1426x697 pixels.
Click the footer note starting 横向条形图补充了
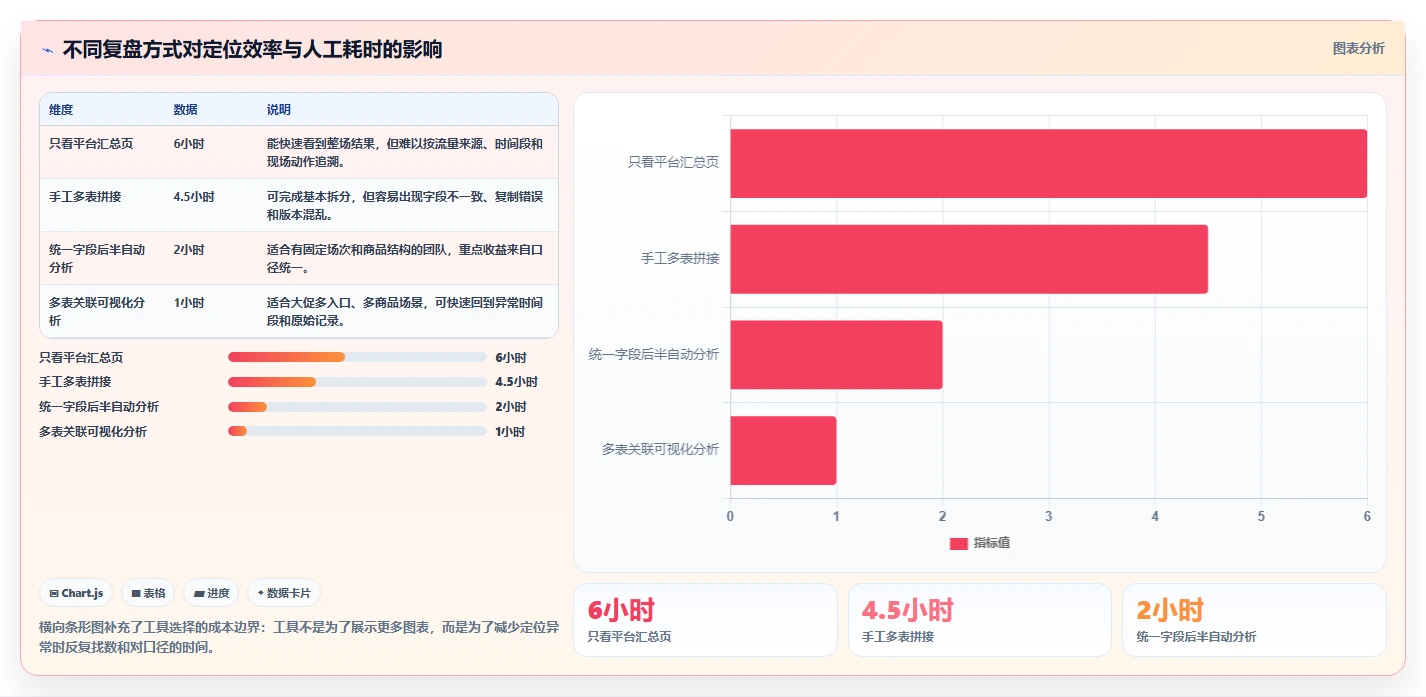(298, 637)
